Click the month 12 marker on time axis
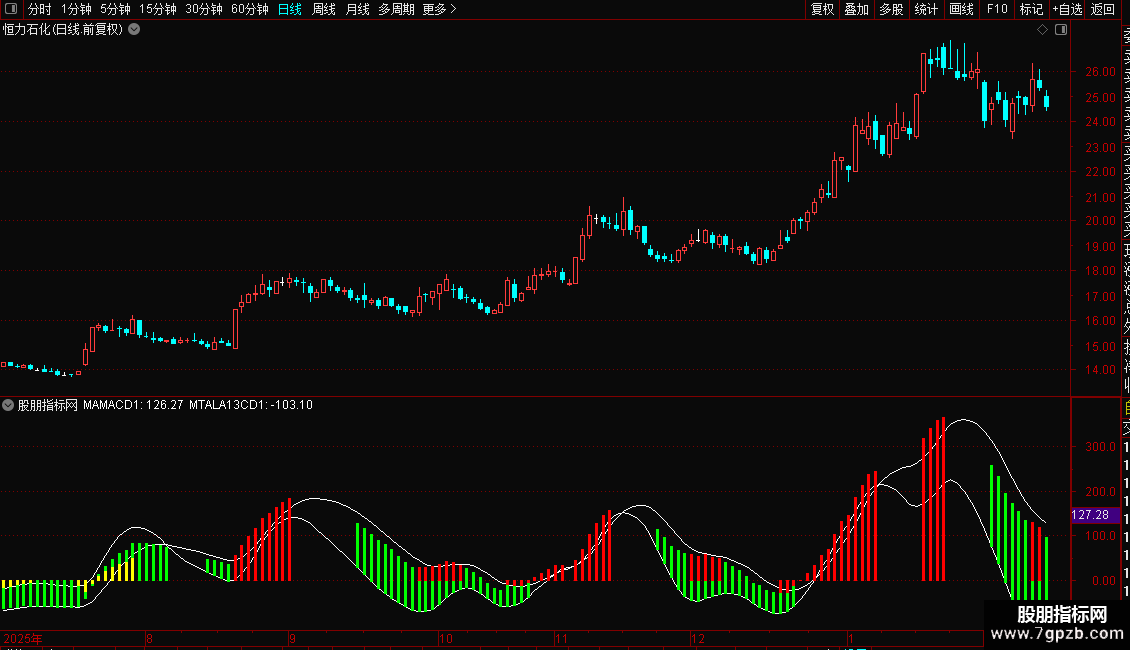1130x650 pixels. click(x=698, y=638)
